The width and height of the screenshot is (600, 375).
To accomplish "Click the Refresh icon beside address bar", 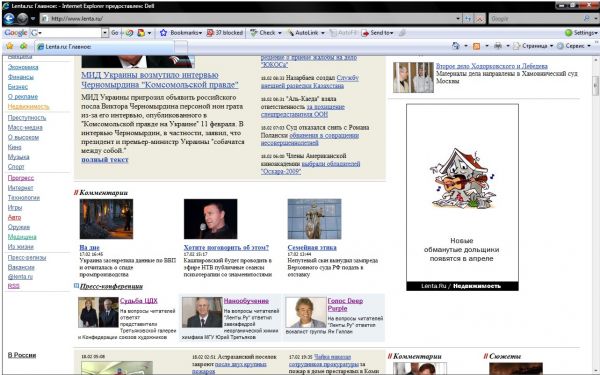I will point(468,18).
